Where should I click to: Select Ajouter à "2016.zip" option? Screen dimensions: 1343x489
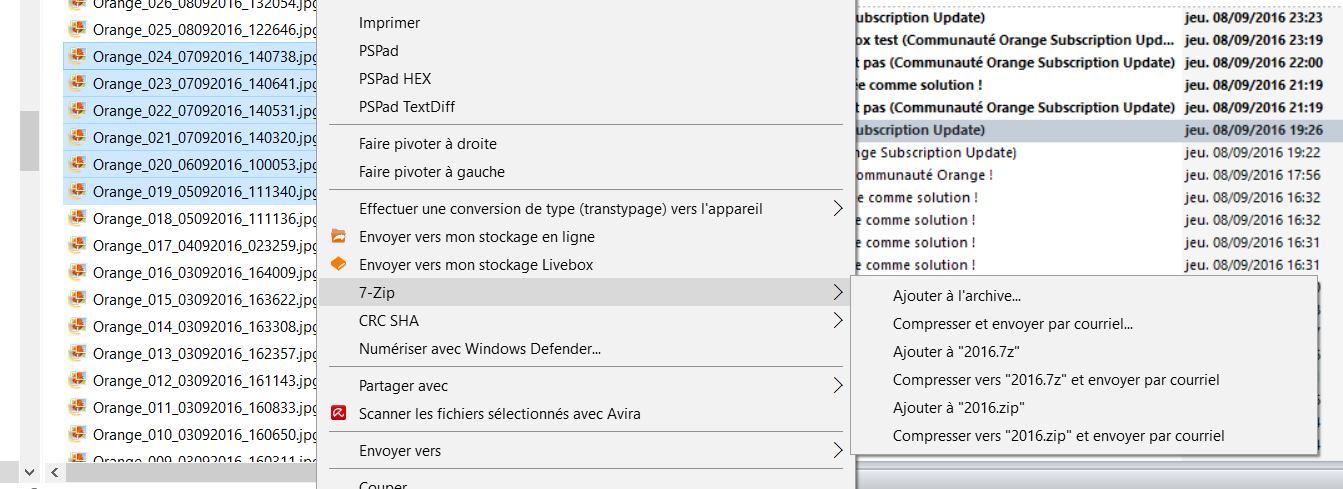pyautogui.click(x=958, y=408)
